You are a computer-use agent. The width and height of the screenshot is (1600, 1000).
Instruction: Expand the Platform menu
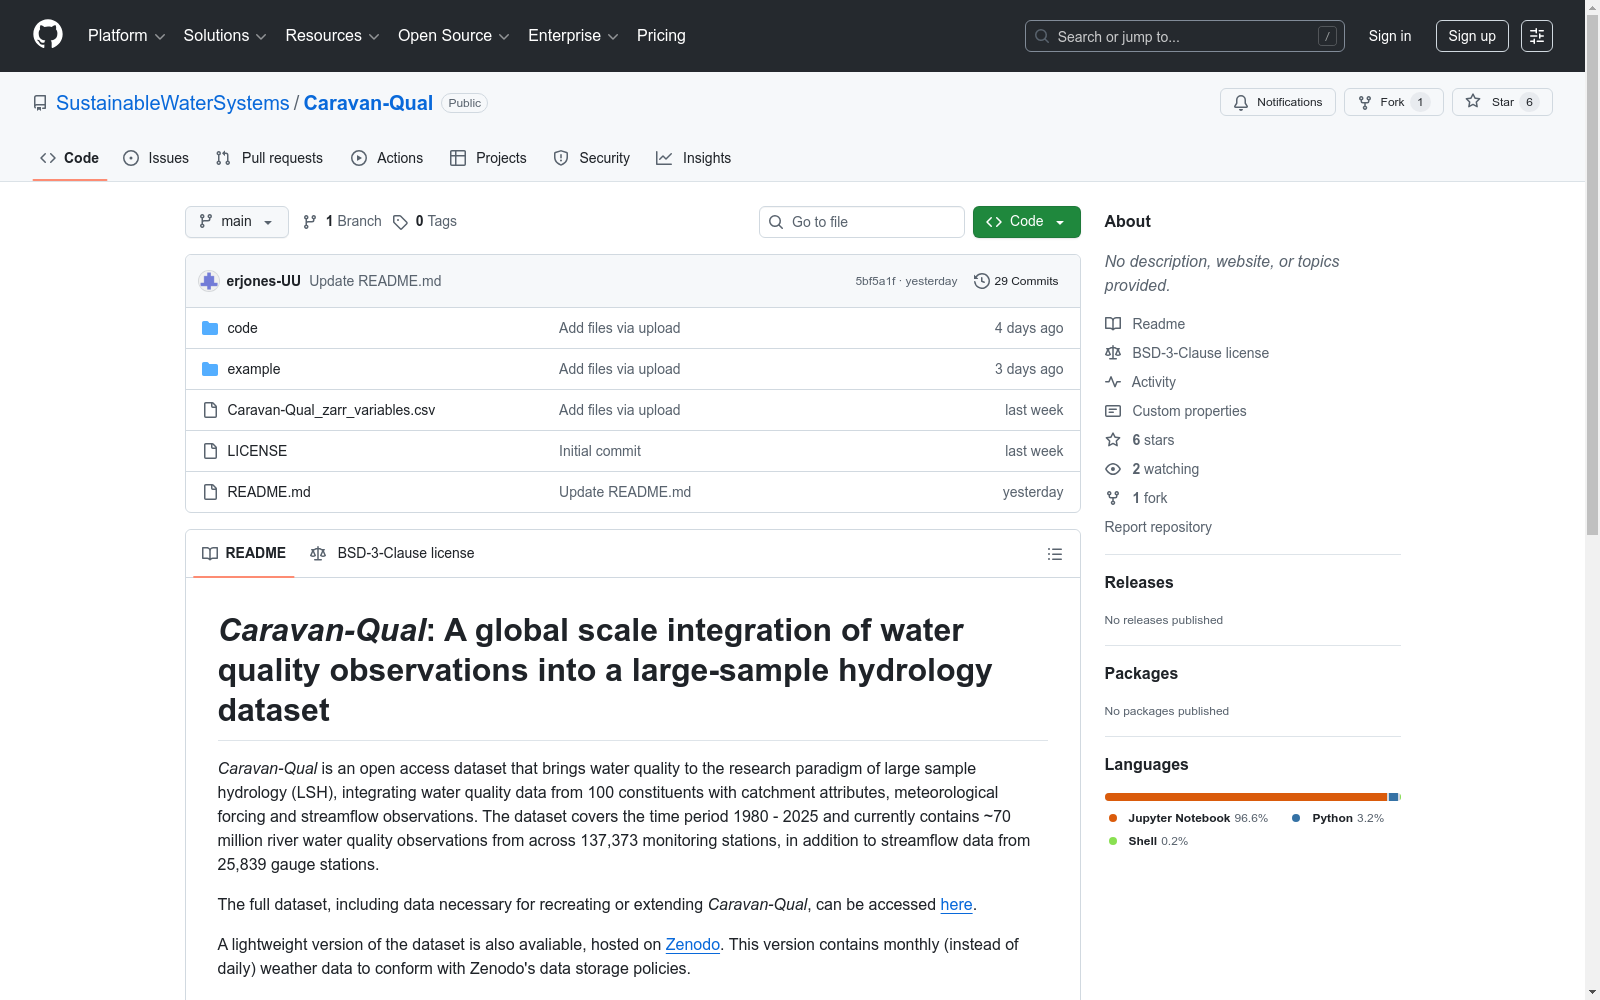pos(127,35)
